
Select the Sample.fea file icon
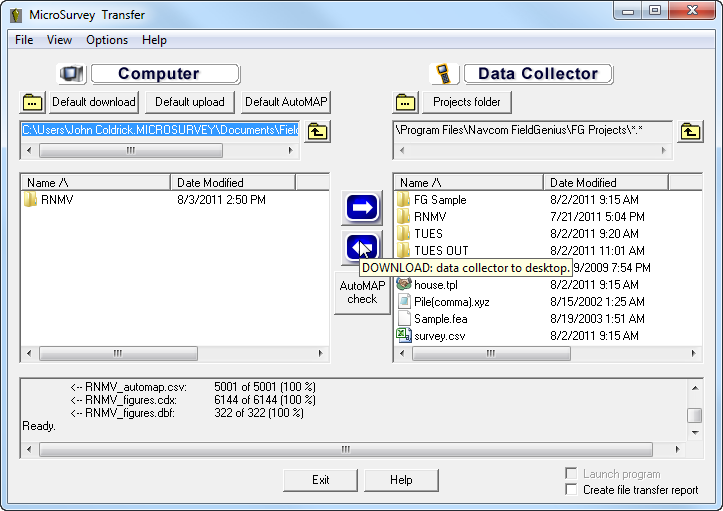coord(404,318)
